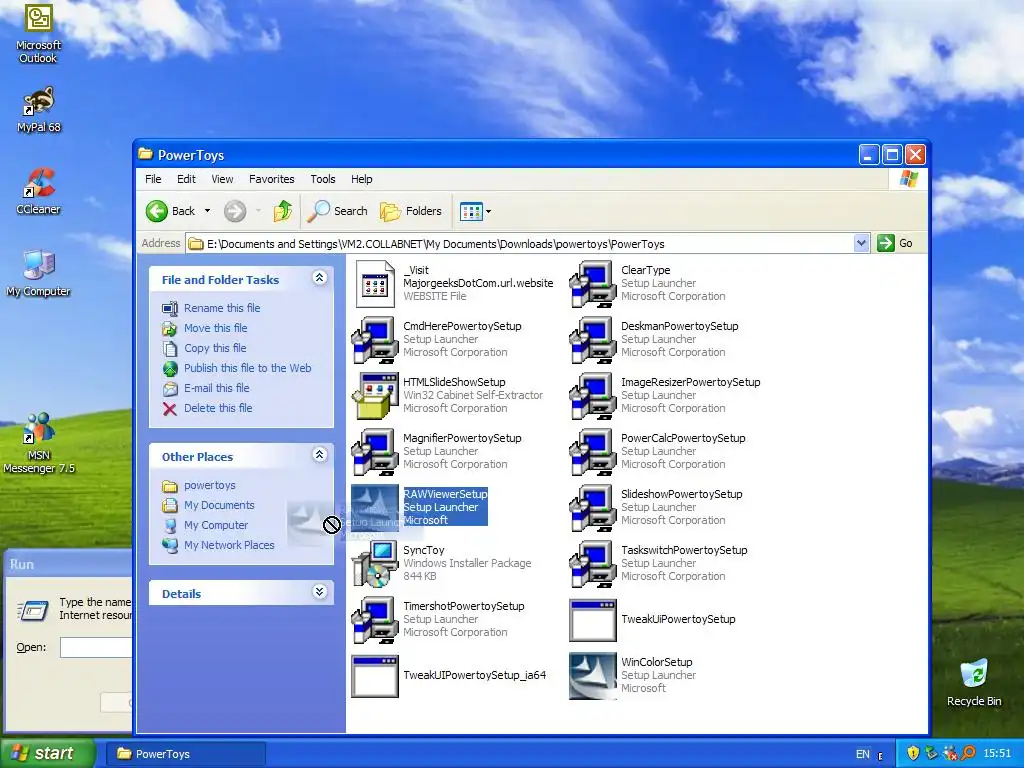Click the Start button
This screenshot has width=1024, height=768.
coord(46,754)
